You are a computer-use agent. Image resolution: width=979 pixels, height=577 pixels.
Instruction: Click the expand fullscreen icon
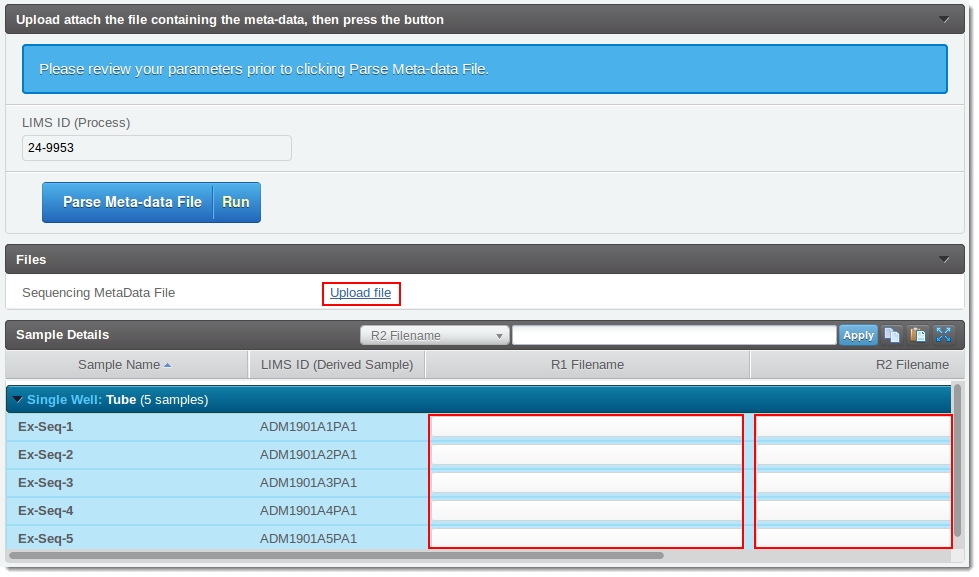(x=943, y=335)
